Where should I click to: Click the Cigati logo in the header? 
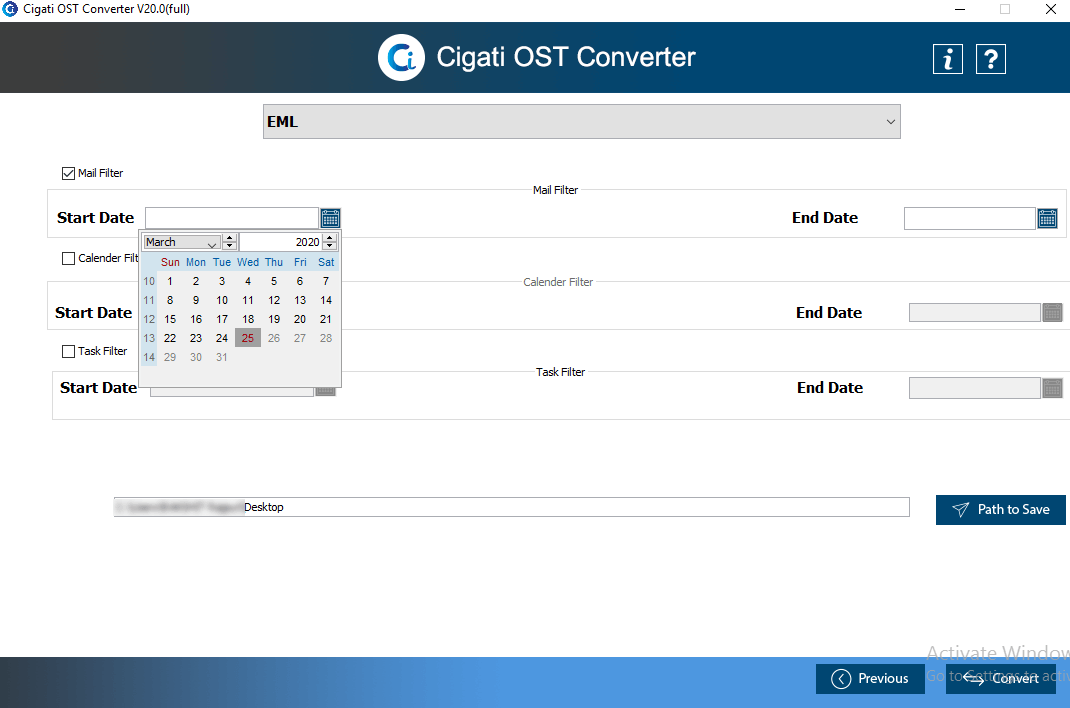click(401, 57)
